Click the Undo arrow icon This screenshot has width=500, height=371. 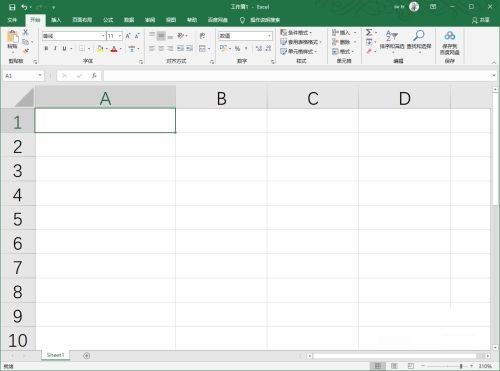24,7
